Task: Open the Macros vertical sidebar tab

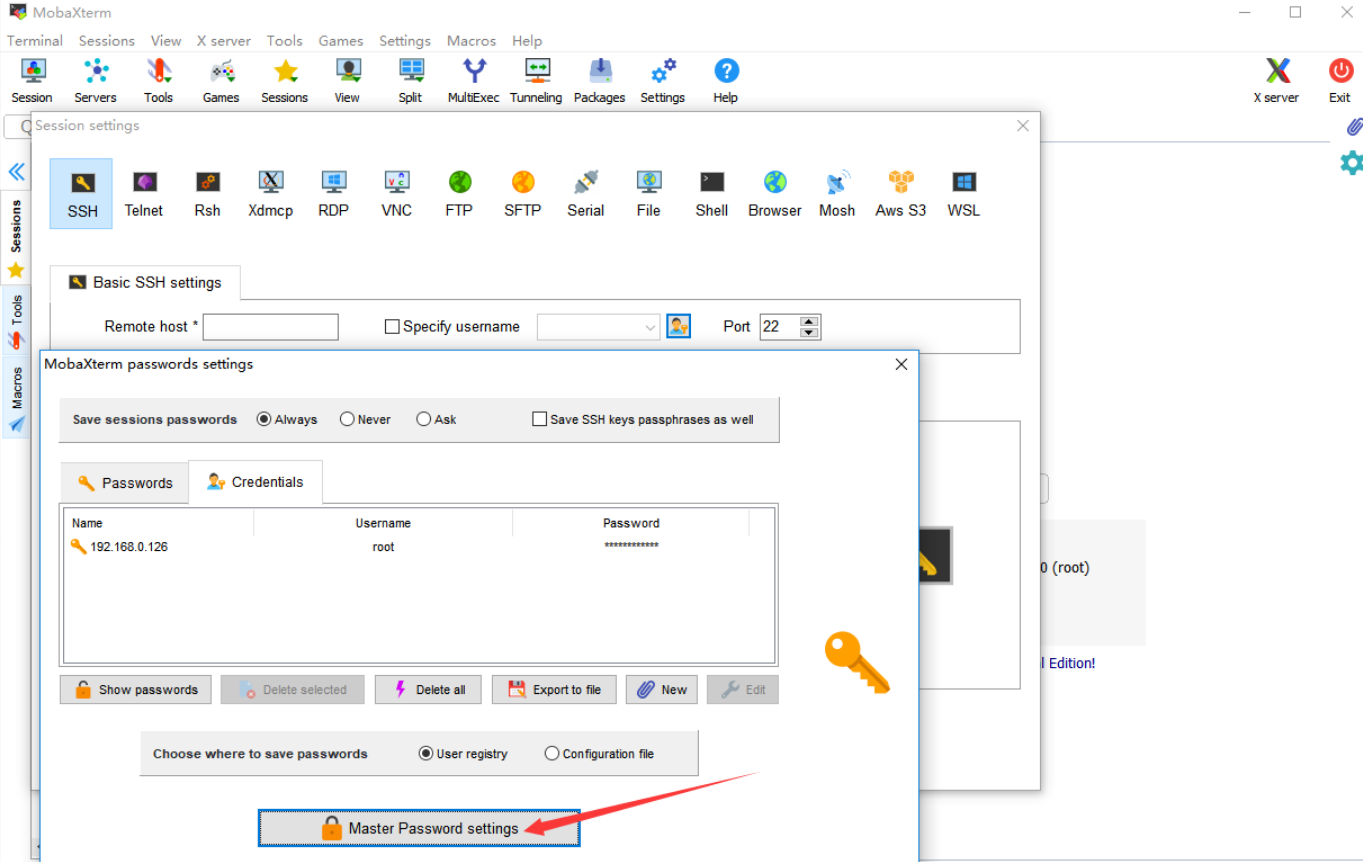Action: pyautogui.click(x=16, y=400)
